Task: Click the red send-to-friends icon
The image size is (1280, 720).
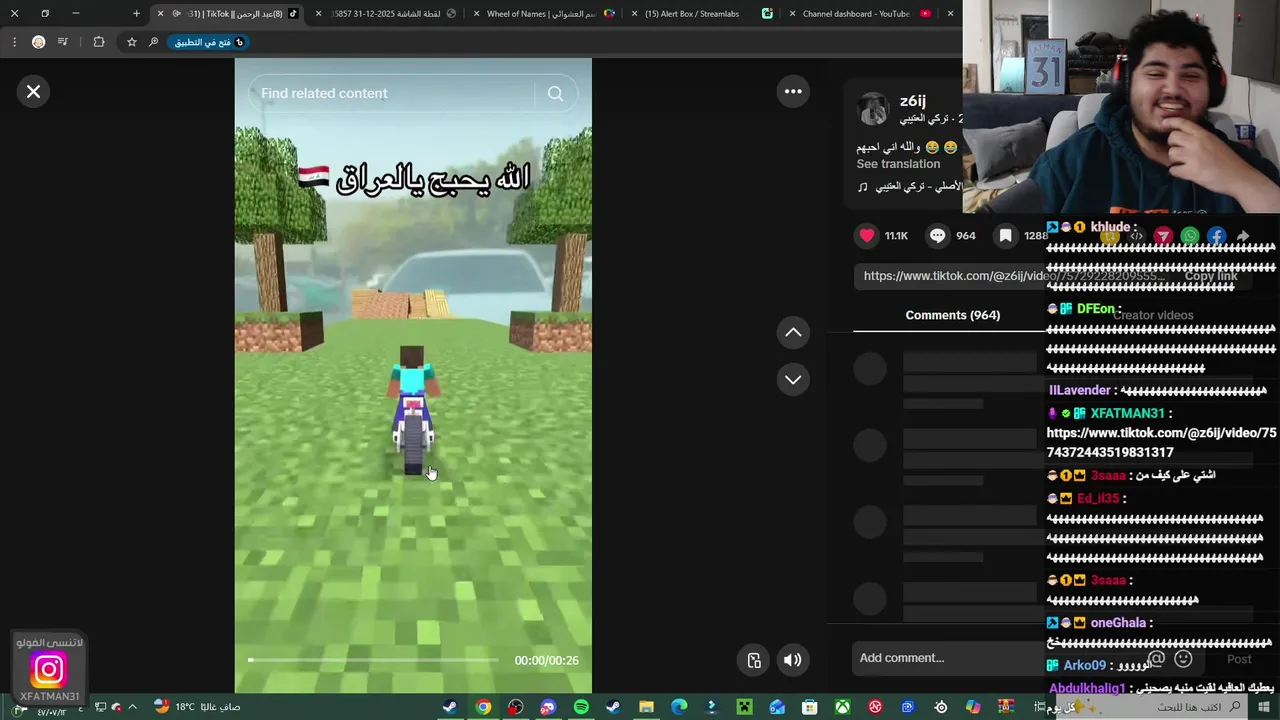Action: point(1163,236)
